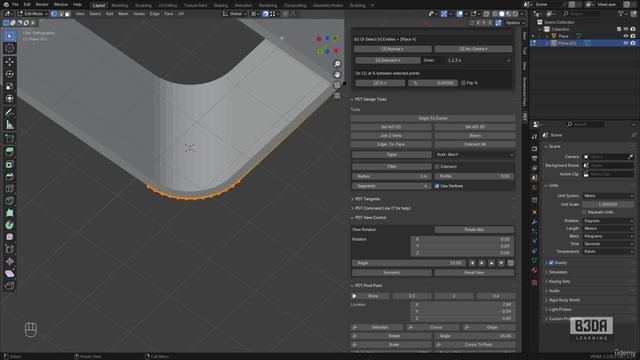Screen dimensions: 640x360
Task: Open the Mesh menu in viewport header
Action: 123,14
